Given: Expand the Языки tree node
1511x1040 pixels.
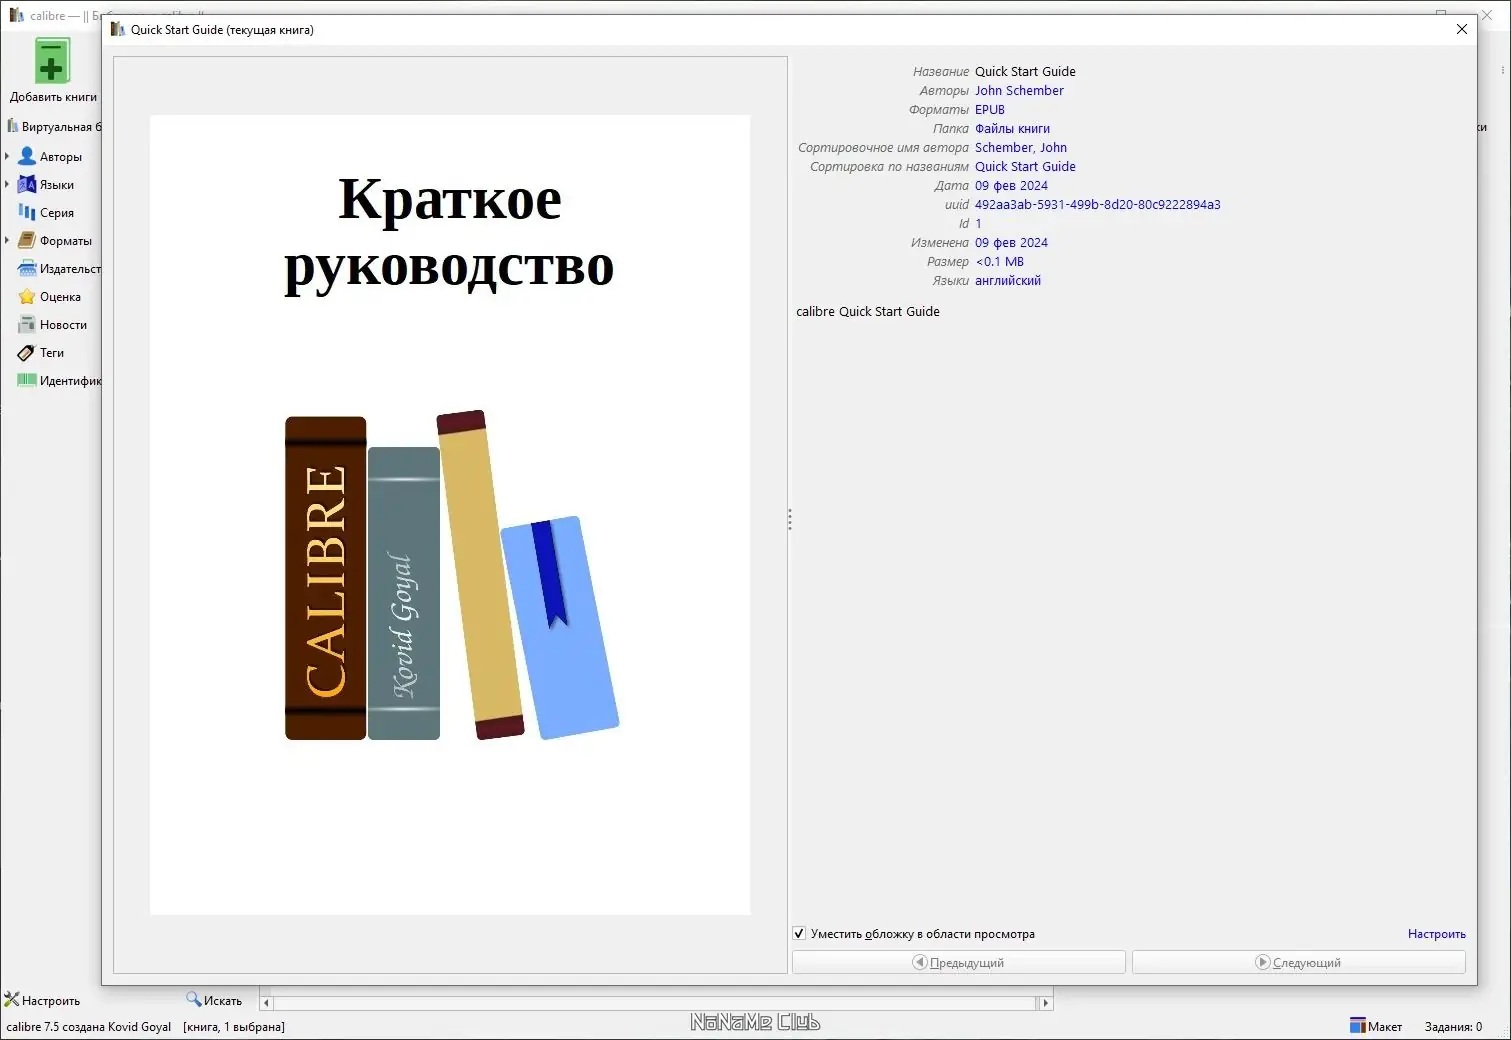Looking at the screenshot, I should point(7,184).
